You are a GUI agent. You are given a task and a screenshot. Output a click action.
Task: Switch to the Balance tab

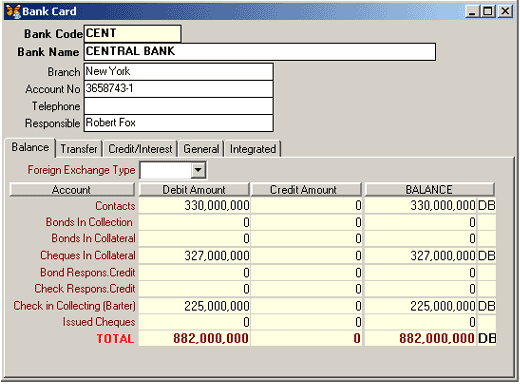pos(30,147)
